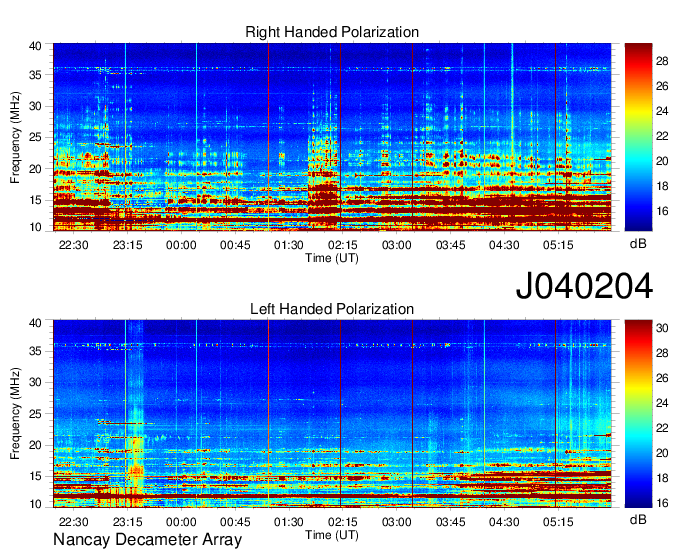Click the bottom panel 'Time (UT)' axis label
Screen dimensions: 680x552
click(x=332, y=535)
